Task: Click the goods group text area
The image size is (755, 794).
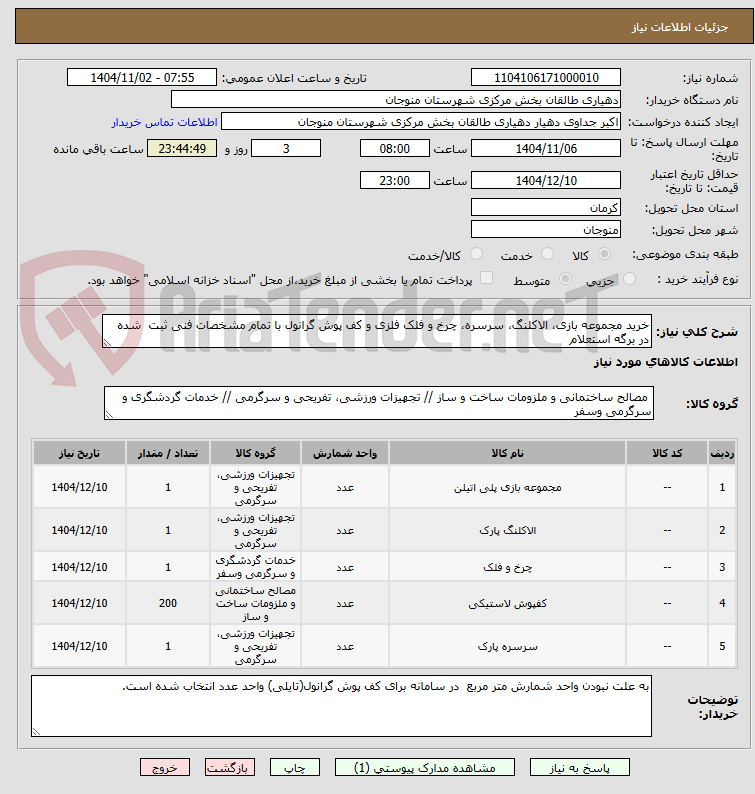Action: (x=379, y=403)
